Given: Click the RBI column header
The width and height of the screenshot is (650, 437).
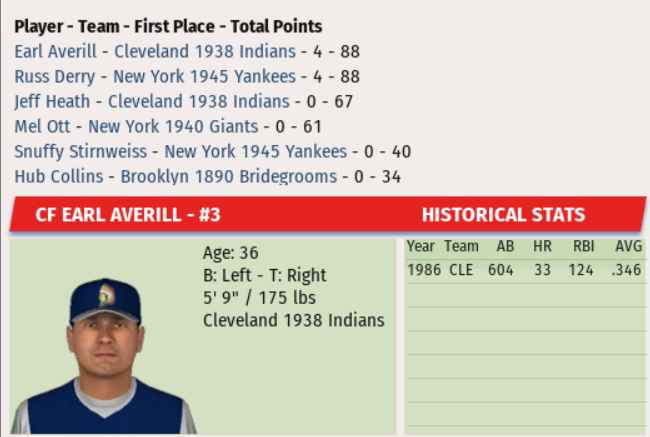Looking at the screenshot, I should coord(583,246).
